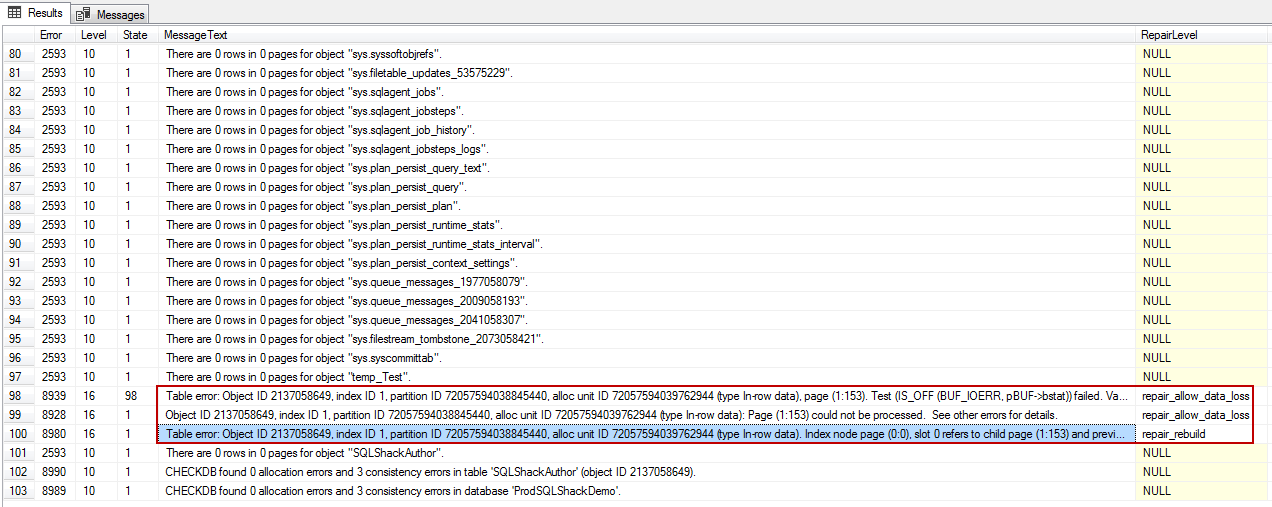Click the state value 98 cell
Image resolution: width=1272 pixels, height=507 pixels.
(x=131, y=396)
